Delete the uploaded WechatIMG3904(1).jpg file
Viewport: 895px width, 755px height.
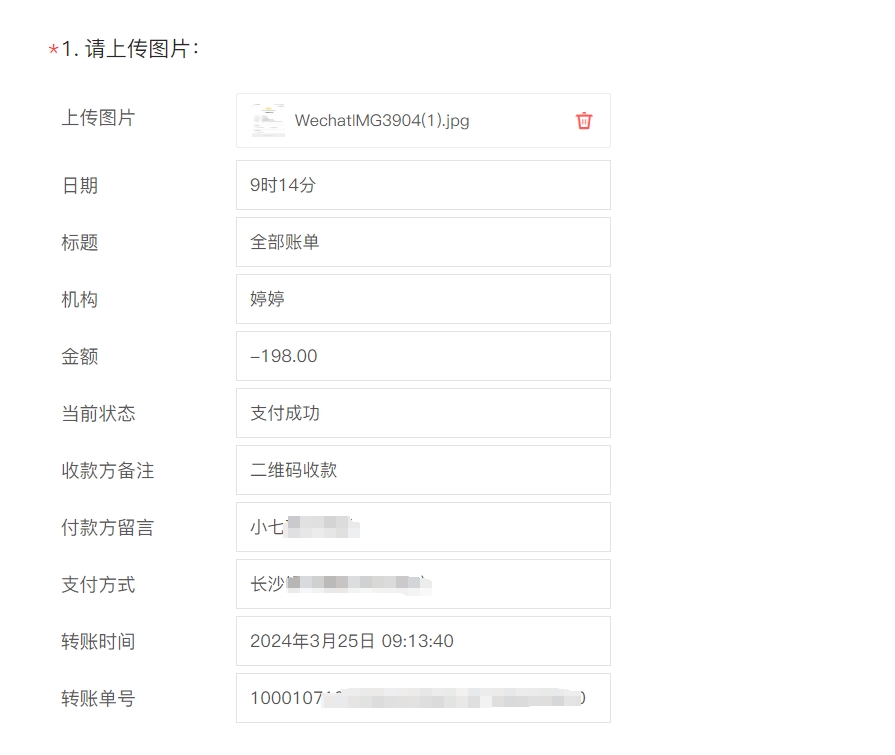click(x=584, y=121)
